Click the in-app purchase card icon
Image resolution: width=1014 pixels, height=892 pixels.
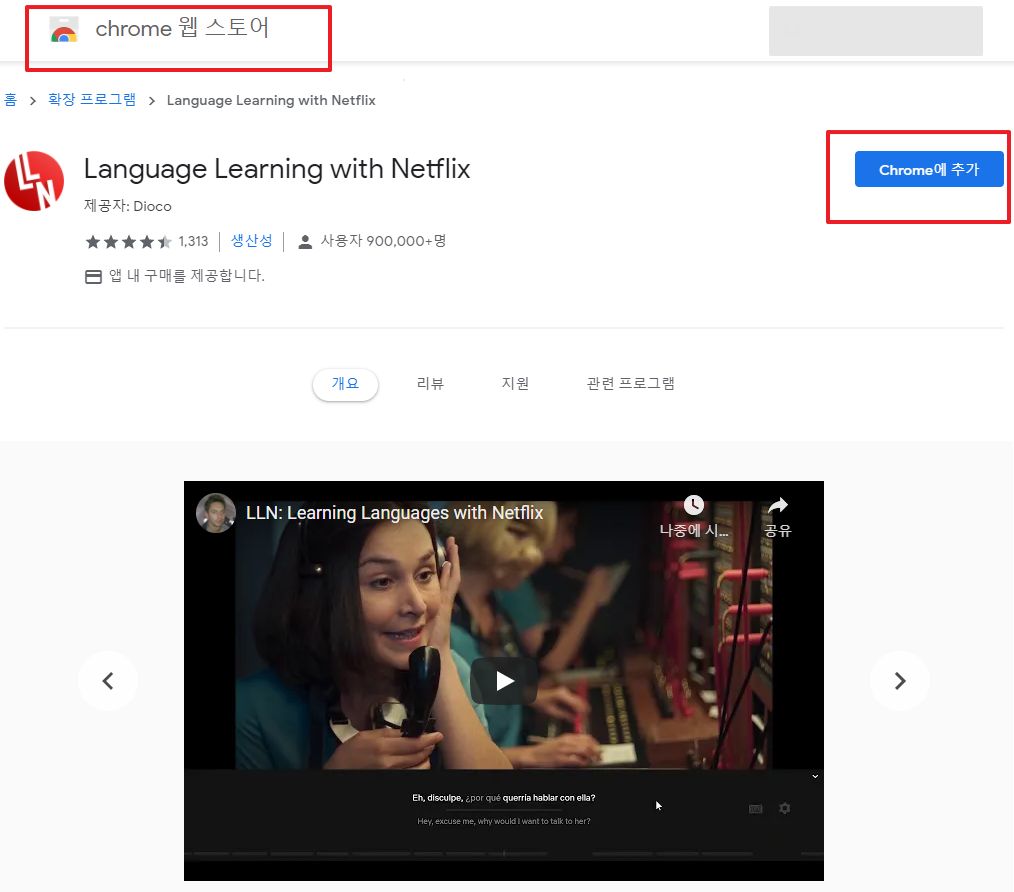pyautogui.click(x=93, y=277)
